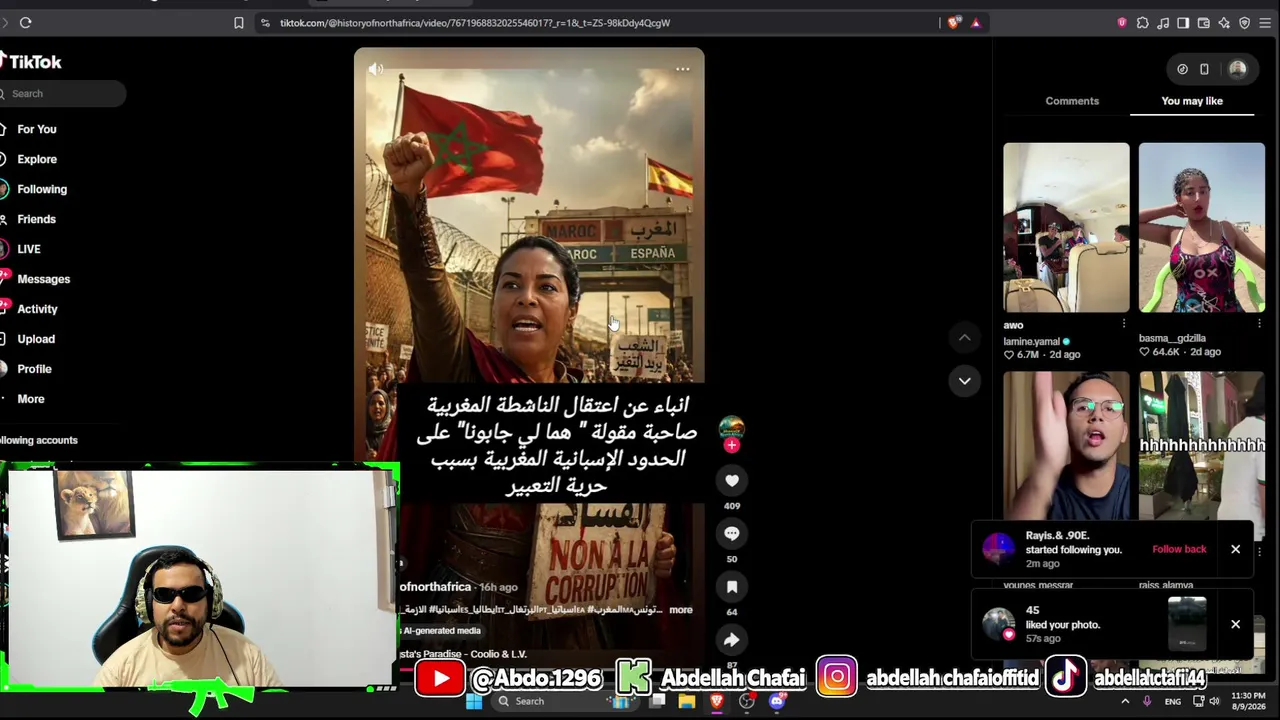Open the basma__gdzilla recommended video thumbnail
1280x720 pixels.
pos(1201,227)
